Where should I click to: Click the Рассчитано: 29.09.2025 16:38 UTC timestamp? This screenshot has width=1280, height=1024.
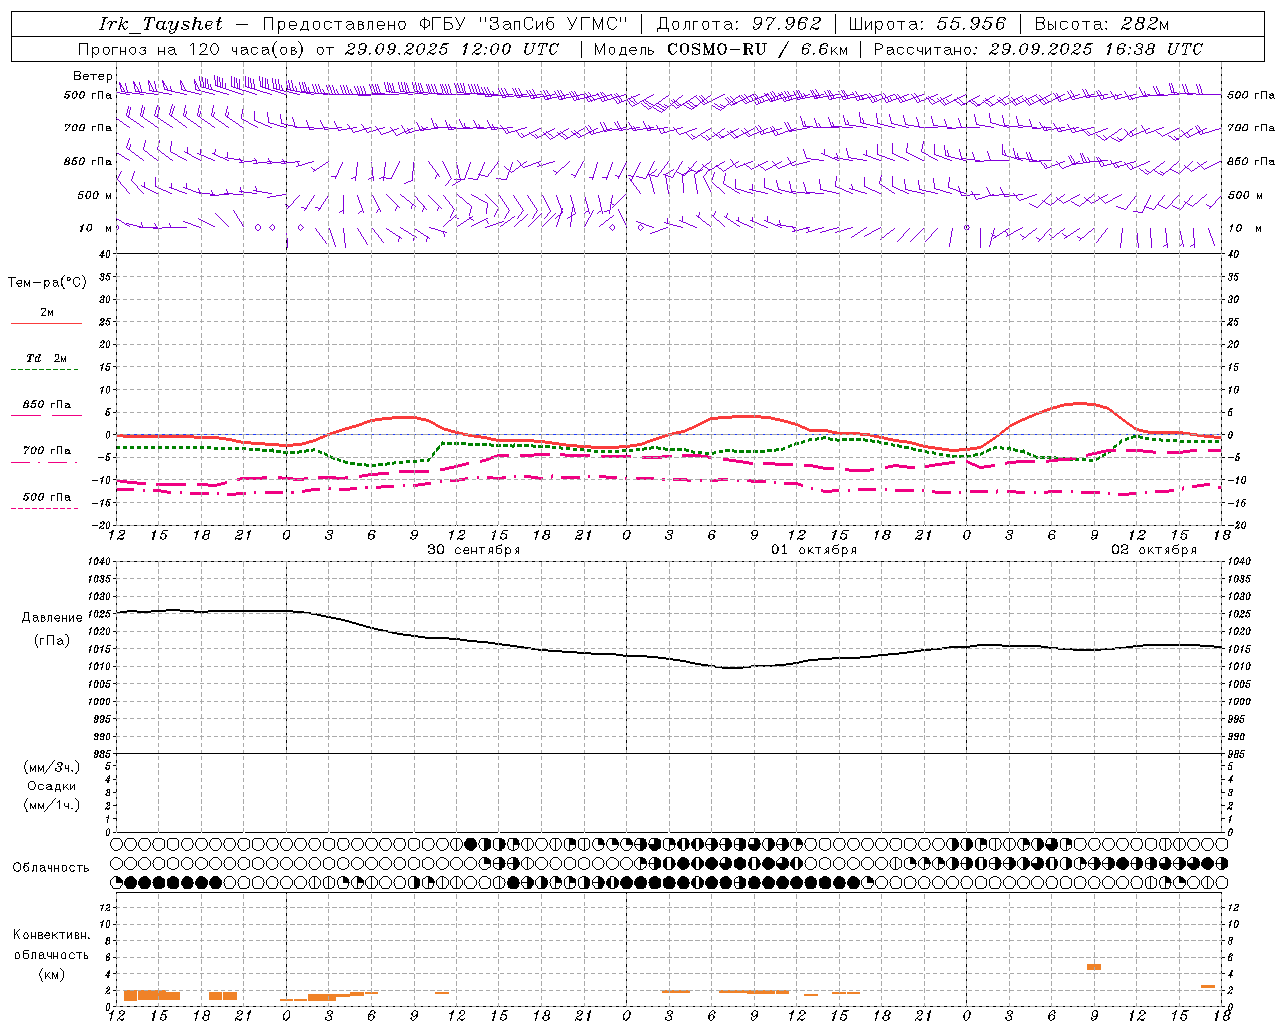(x=1038, y=49)
